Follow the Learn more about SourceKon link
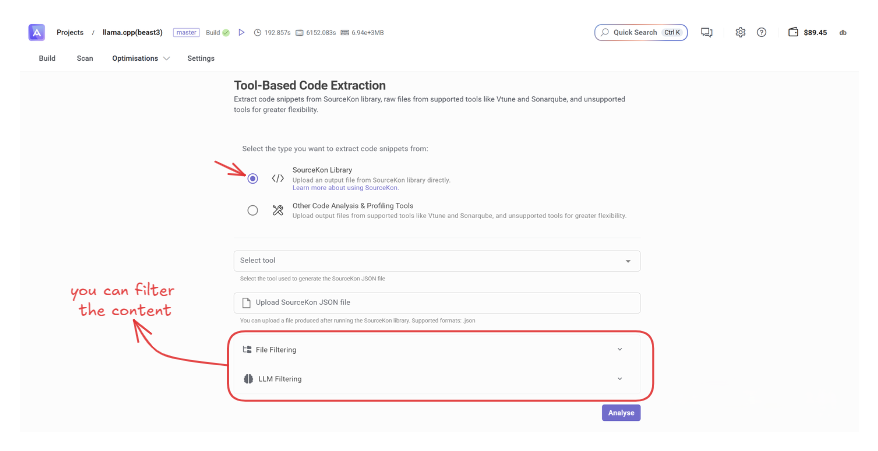Viewport: 878px width, 451px height. click(x=345, y=188)
